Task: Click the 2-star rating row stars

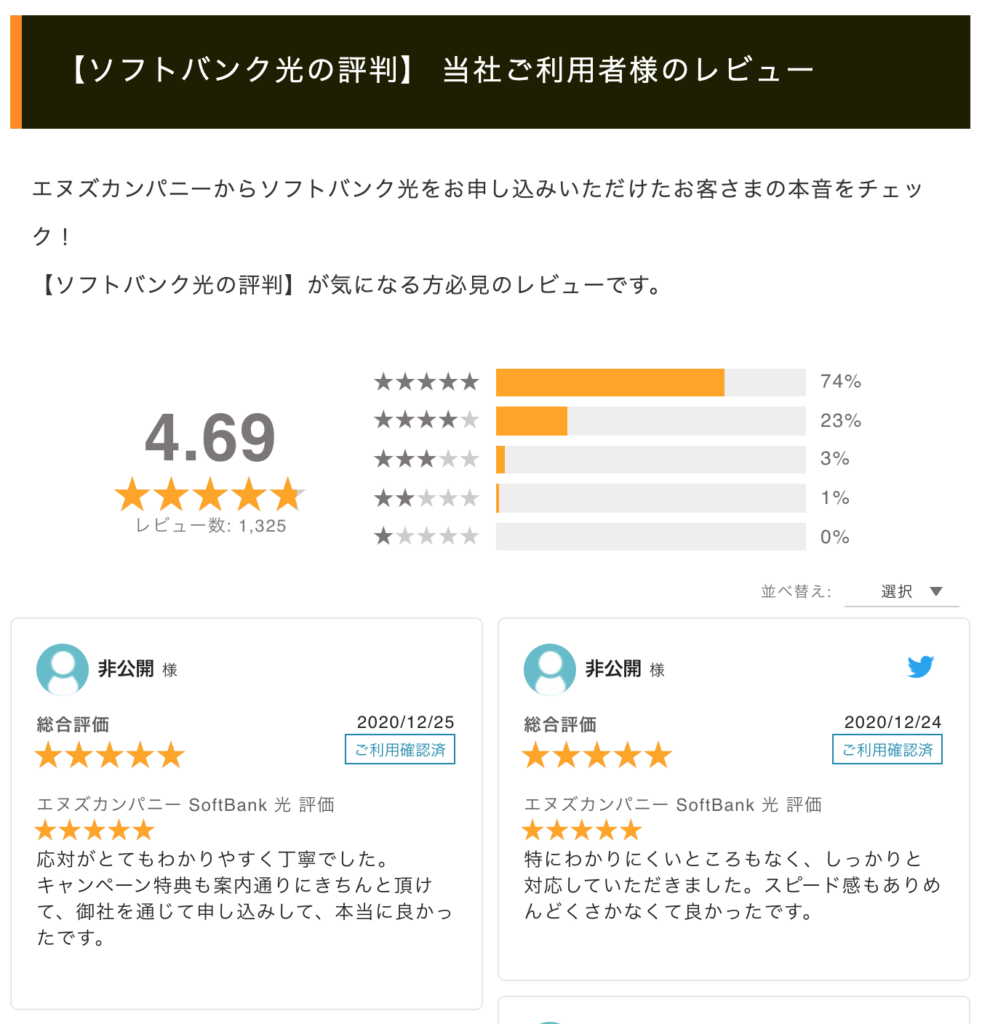Action: coord(427,498)
